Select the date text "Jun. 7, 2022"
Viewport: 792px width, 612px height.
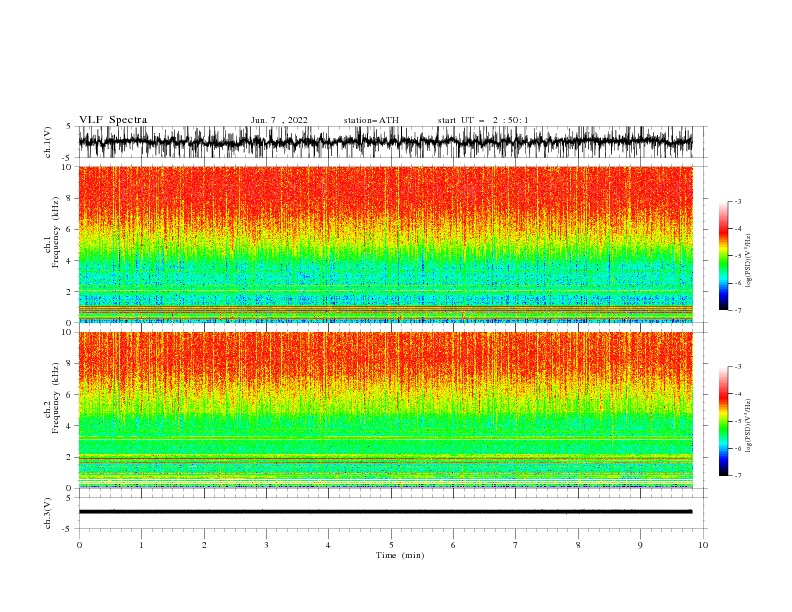[279, 120]
